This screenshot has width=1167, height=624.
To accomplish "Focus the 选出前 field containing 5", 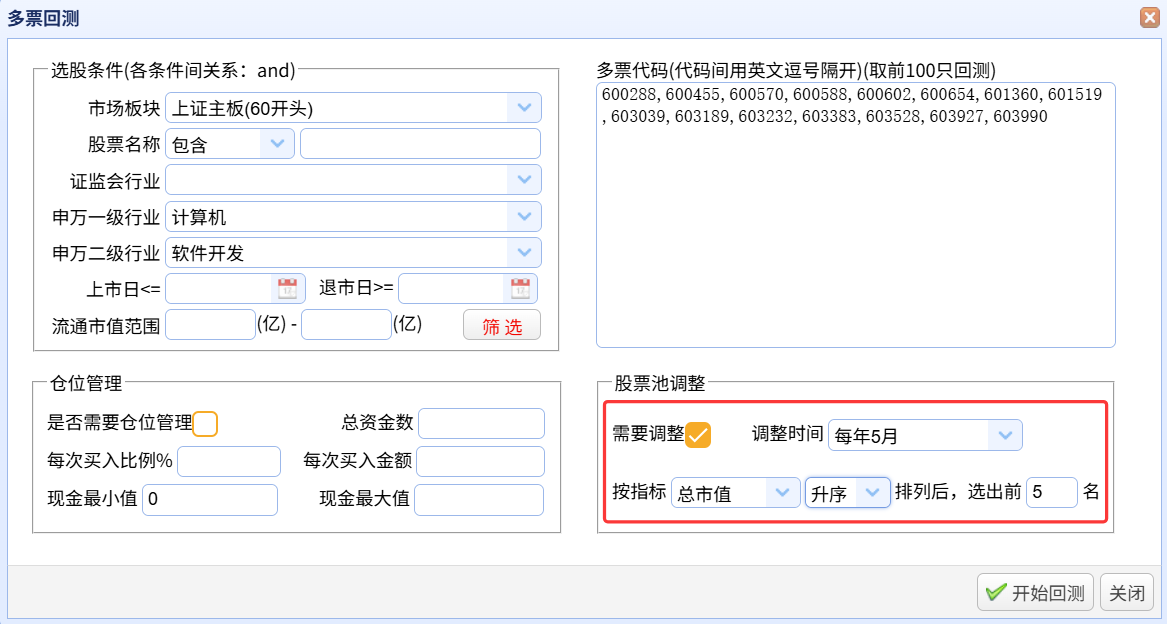I will [x=1052, y=492].
